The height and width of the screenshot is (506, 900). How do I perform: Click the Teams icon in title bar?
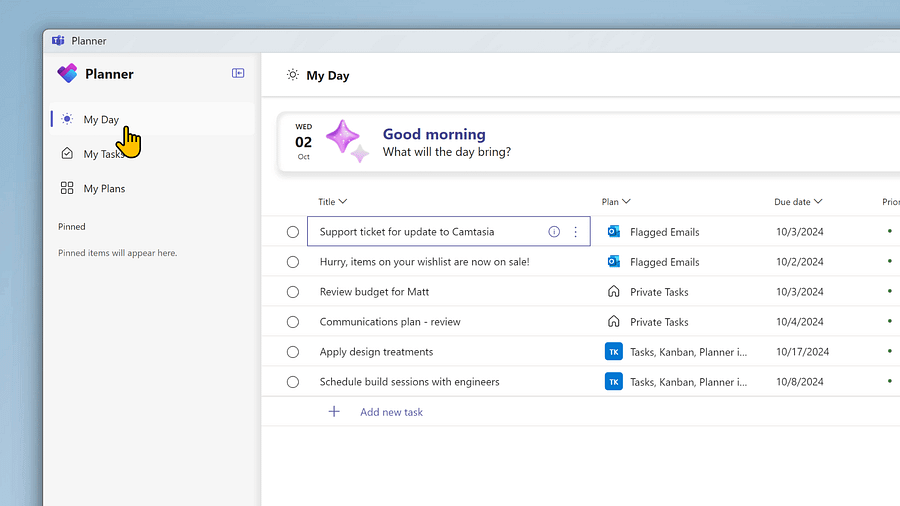click(x=58, y=41)
